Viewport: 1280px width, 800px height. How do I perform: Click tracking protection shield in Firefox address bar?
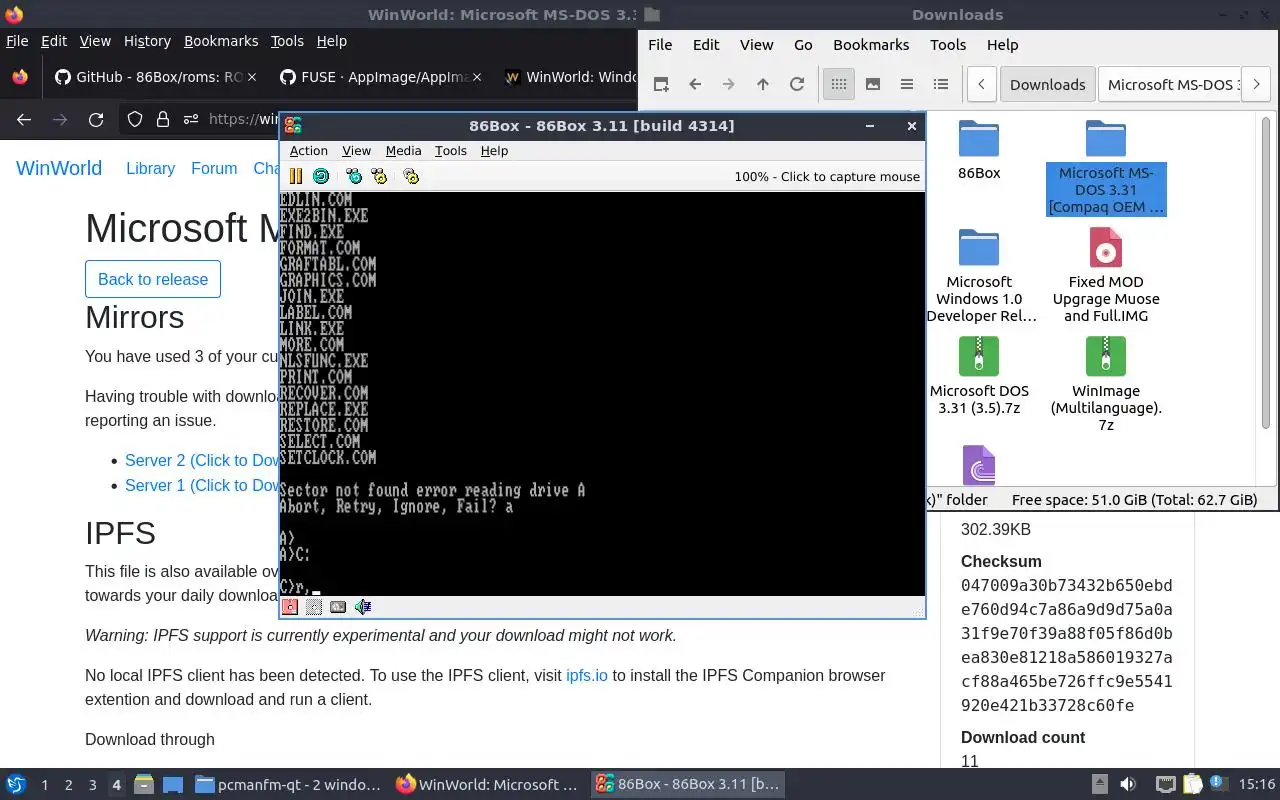pos(135,119)
